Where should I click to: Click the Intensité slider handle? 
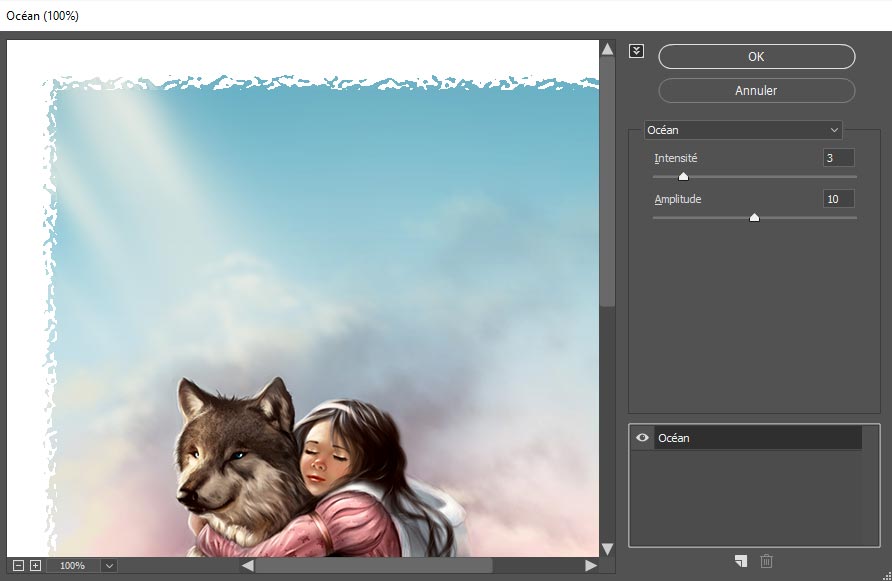(x=683, y=176)
